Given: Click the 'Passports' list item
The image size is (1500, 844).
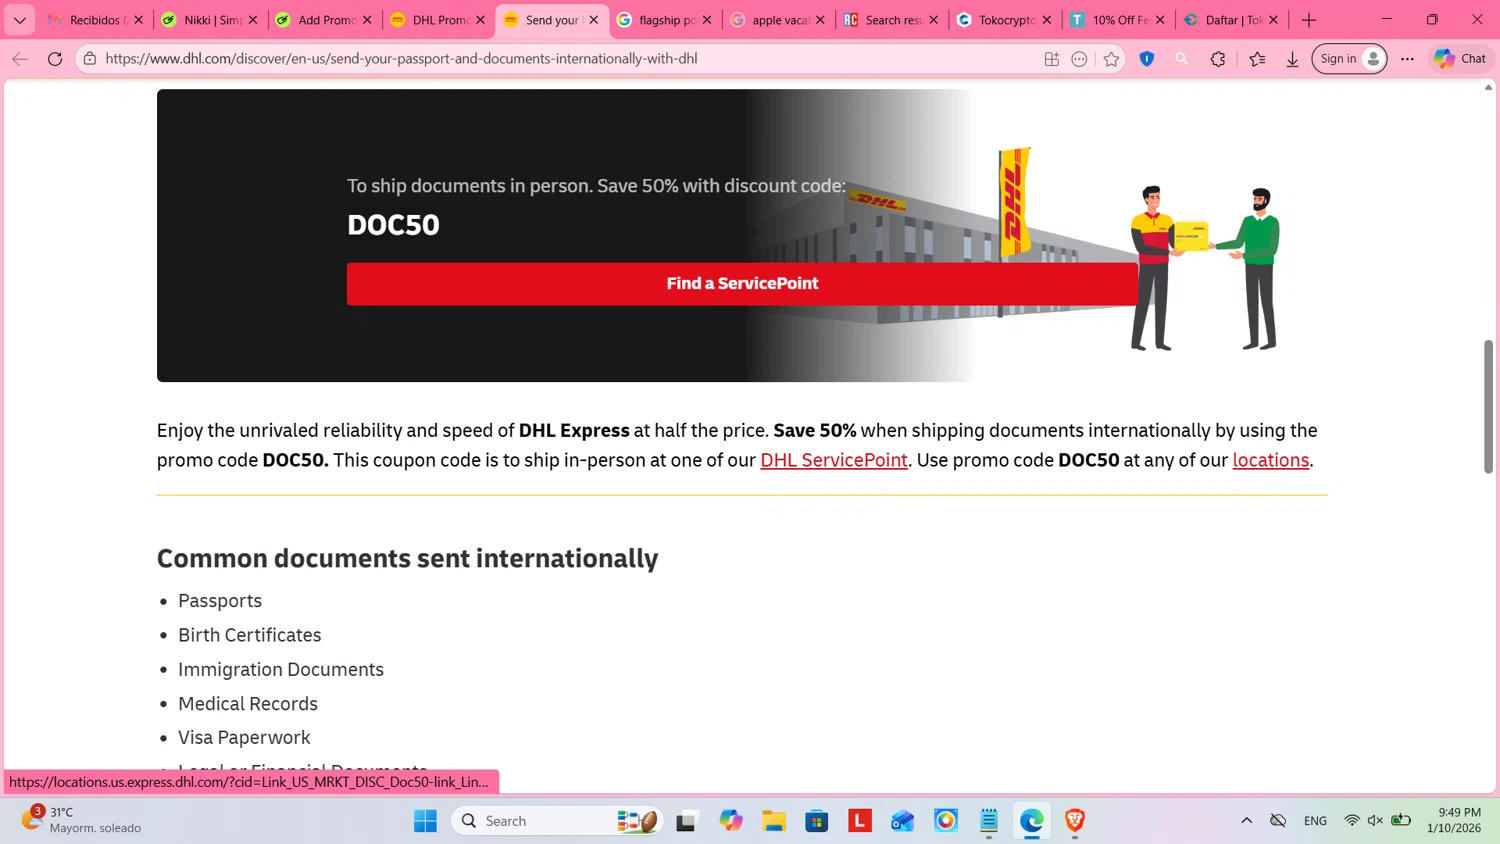Looking at the screenshot, I should pyautogui.click(x=220, y=601).
